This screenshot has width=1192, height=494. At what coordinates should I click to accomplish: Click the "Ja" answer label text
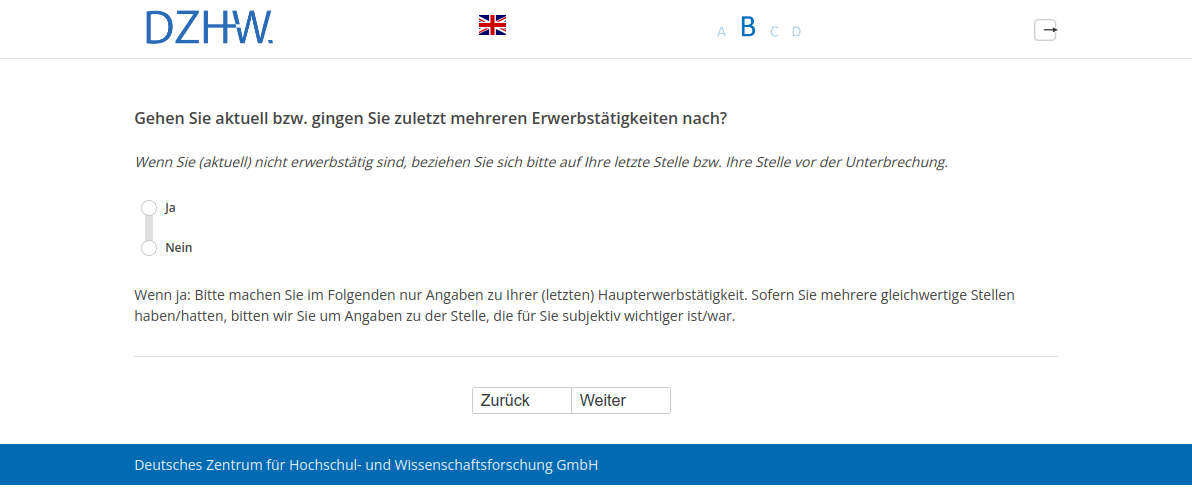click(170, 208)
